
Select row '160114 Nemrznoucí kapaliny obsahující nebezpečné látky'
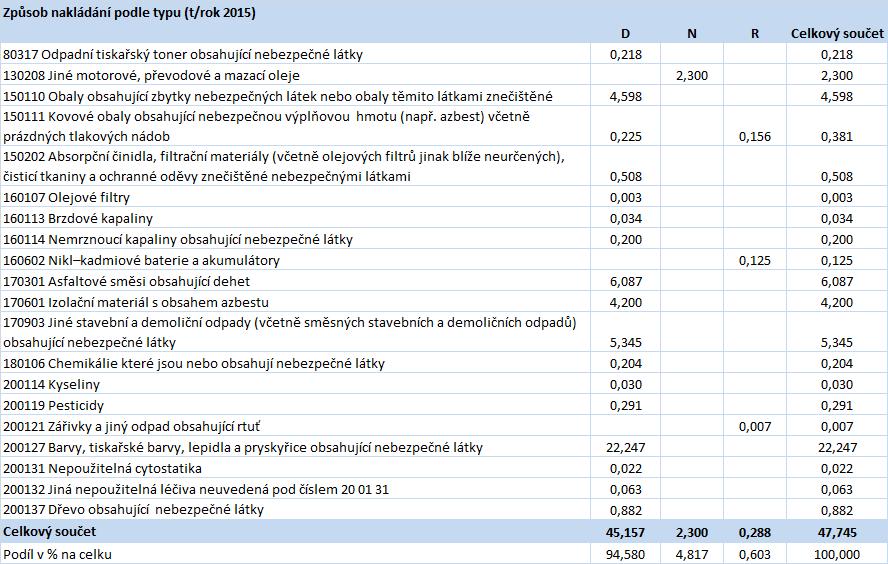click(444, 239)
